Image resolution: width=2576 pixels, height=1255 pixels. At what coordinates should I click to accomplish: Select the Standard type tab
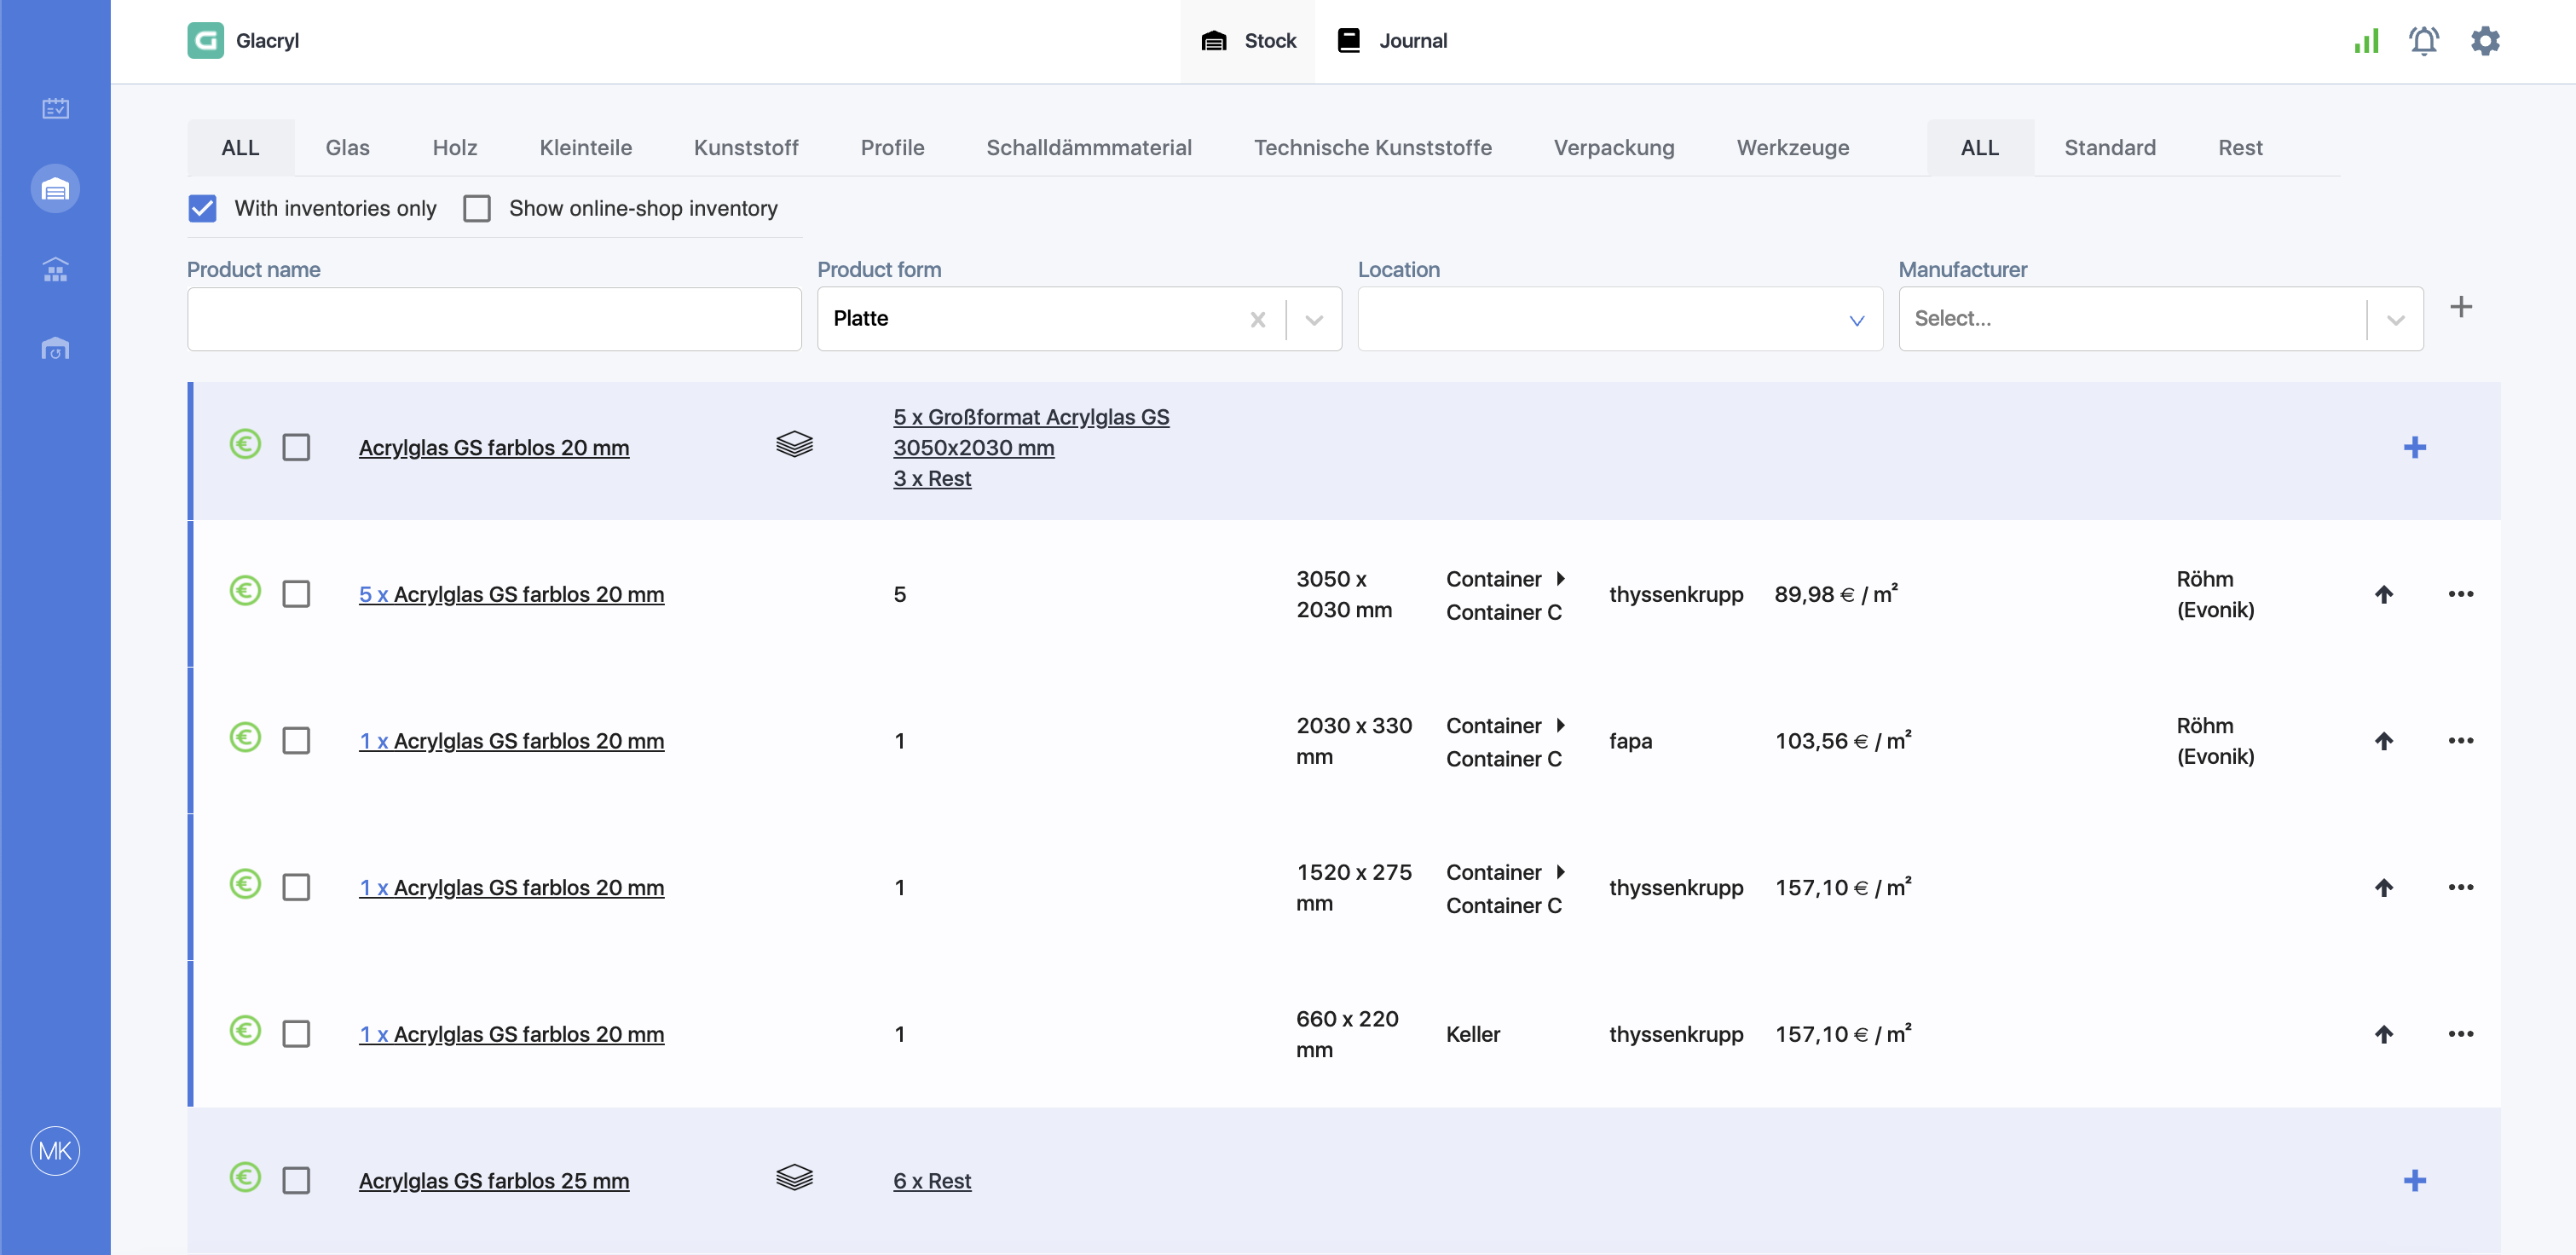click(x=2110, y=148)
